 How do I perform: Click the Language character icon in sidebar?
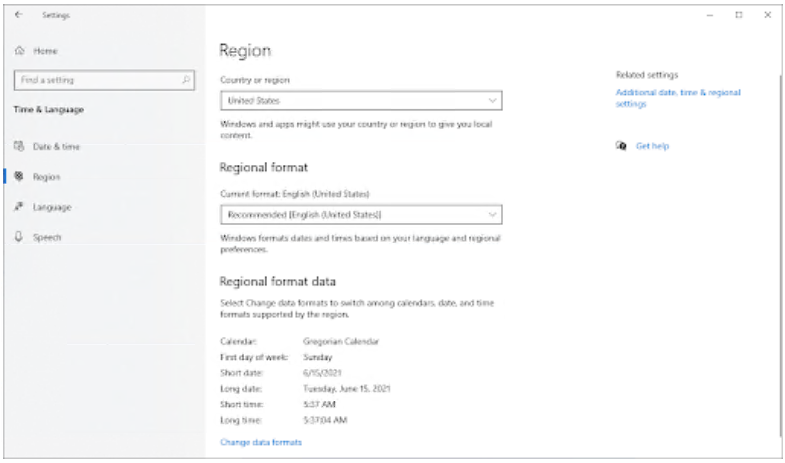pos(19,207)
